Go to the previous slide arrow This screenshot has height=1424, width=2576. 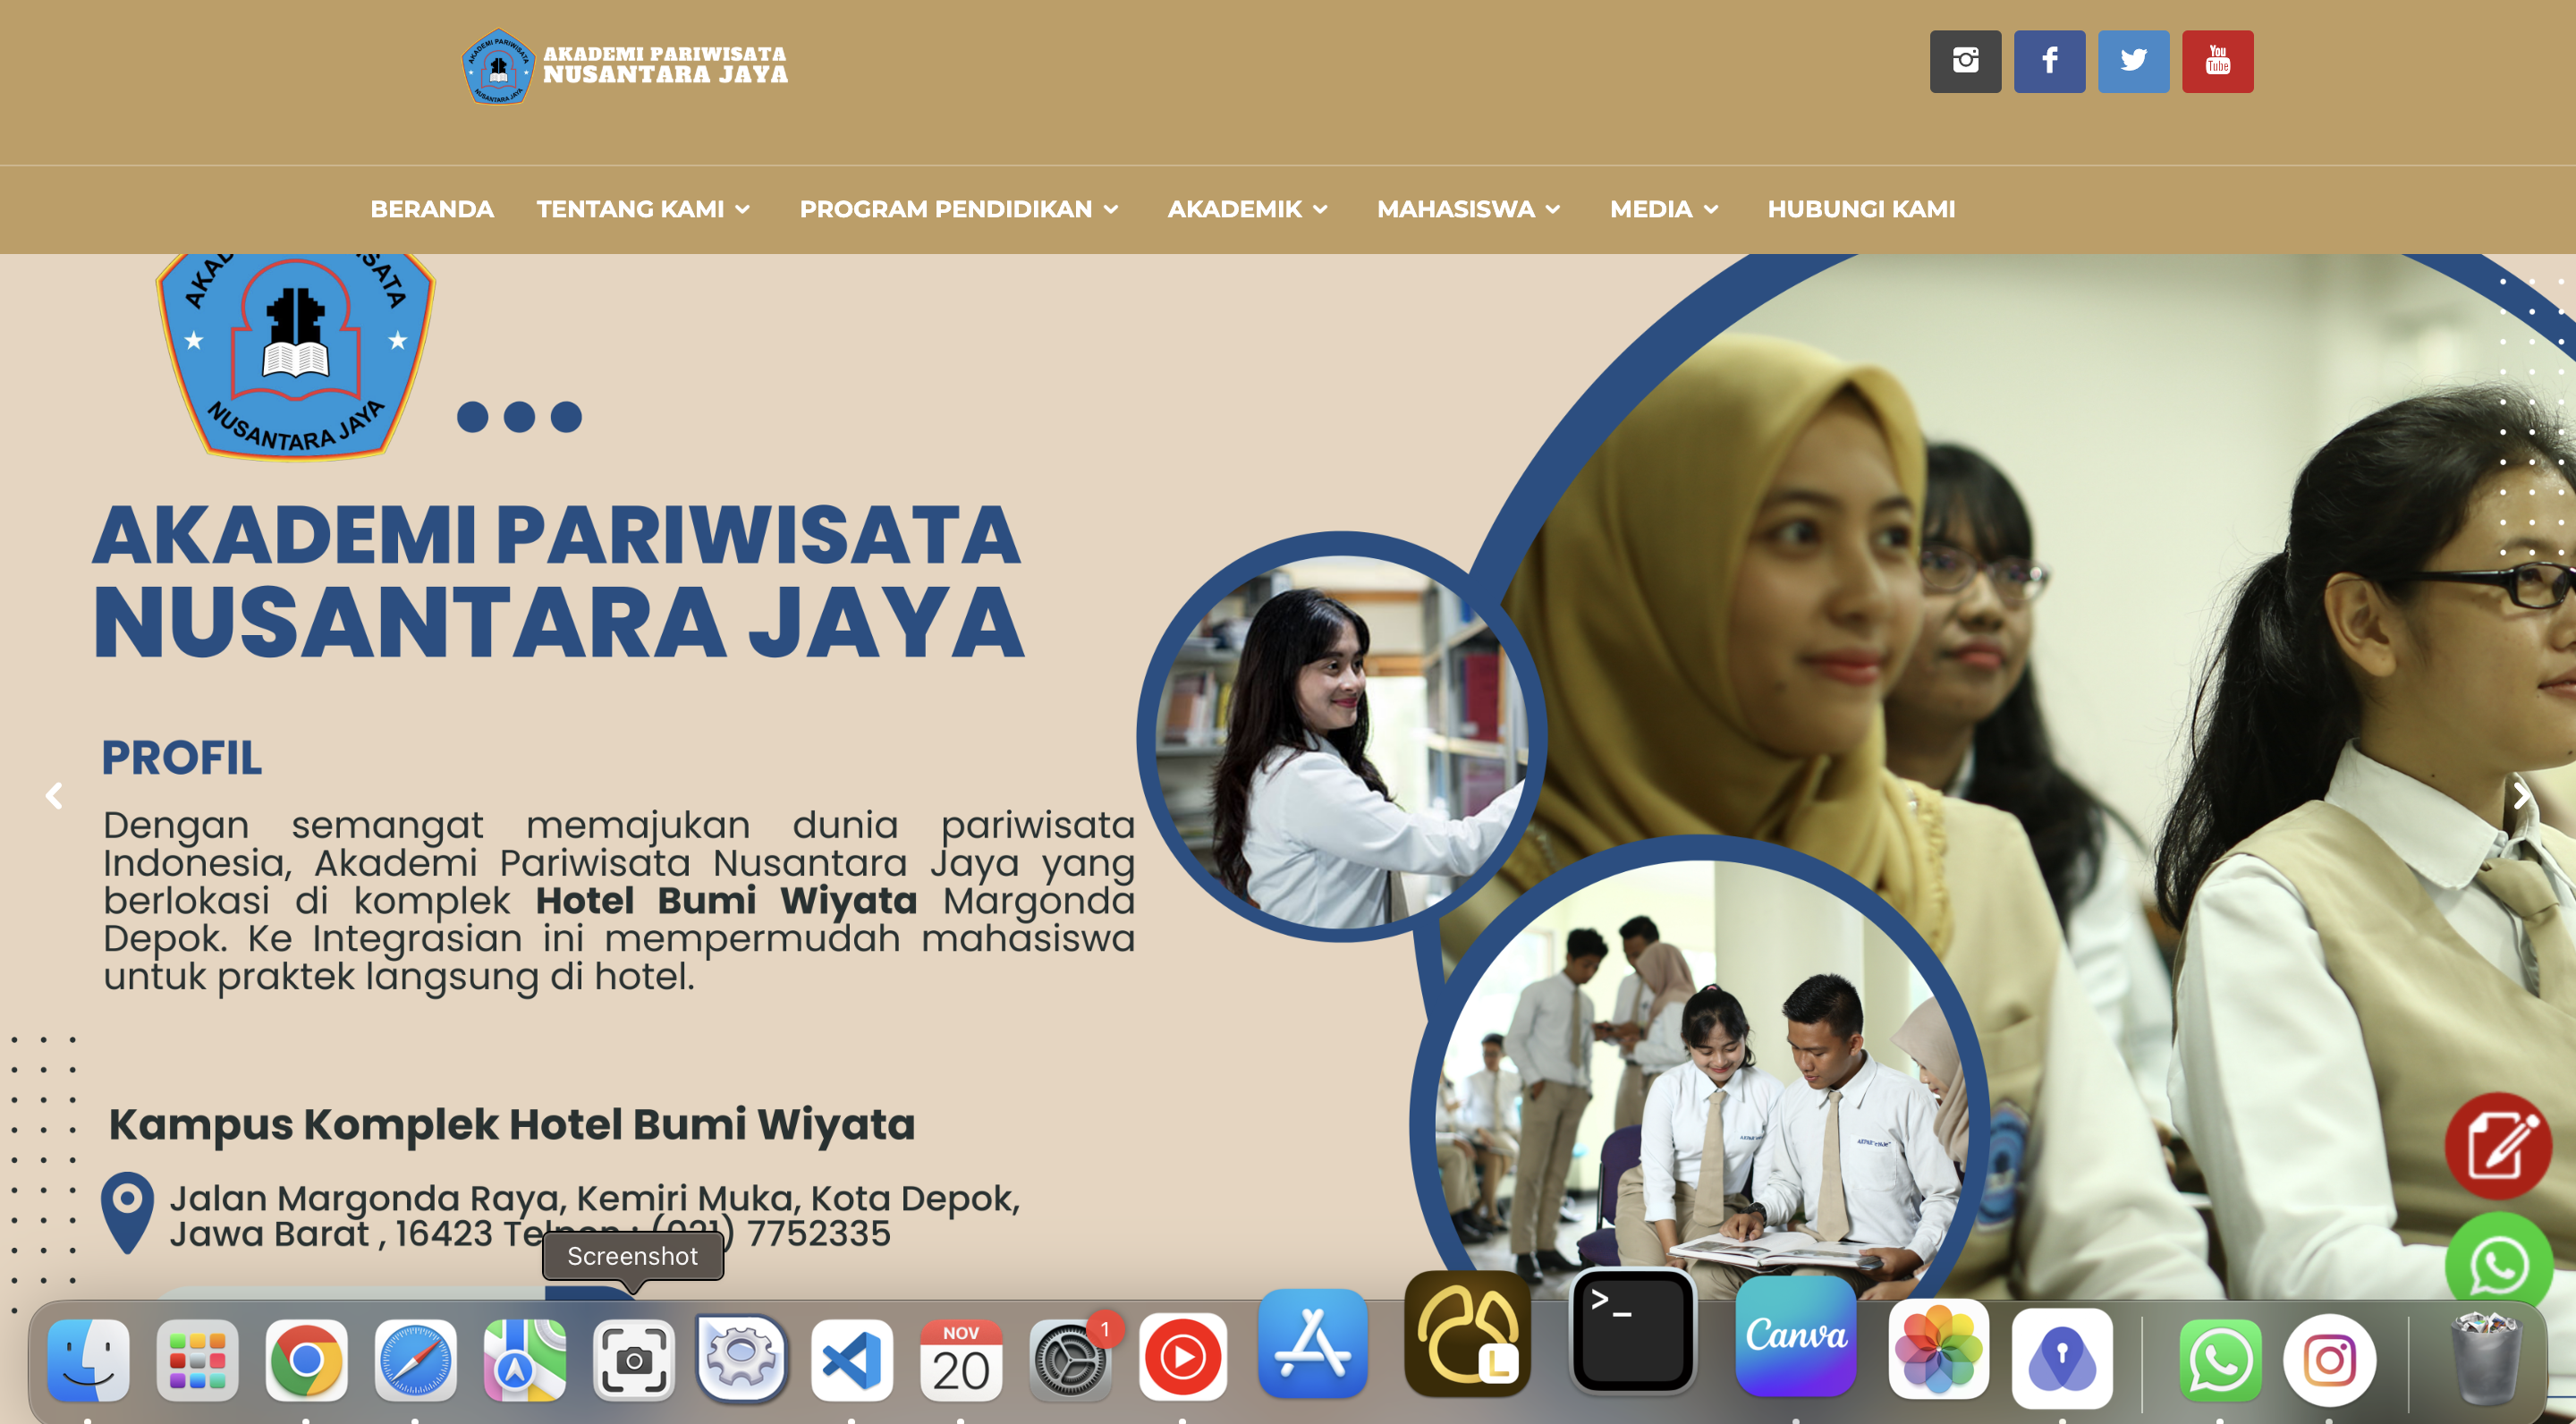tap(54, 796)
